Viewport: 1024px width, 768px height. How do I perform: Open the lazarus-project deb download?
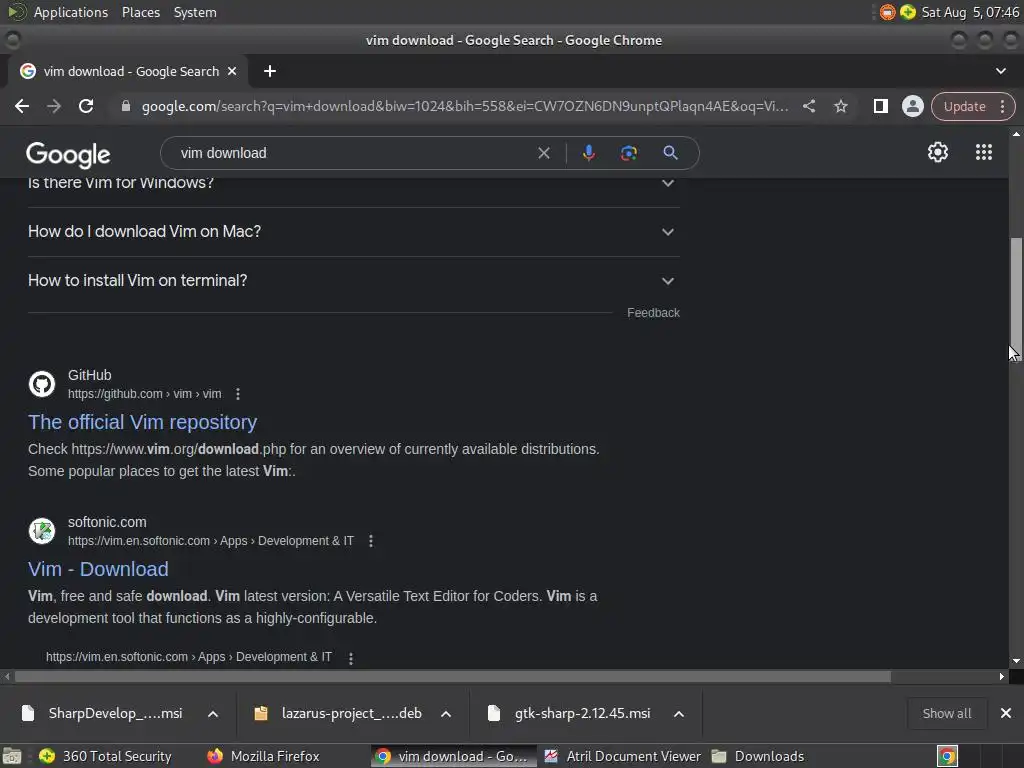(x=340, y=713)
